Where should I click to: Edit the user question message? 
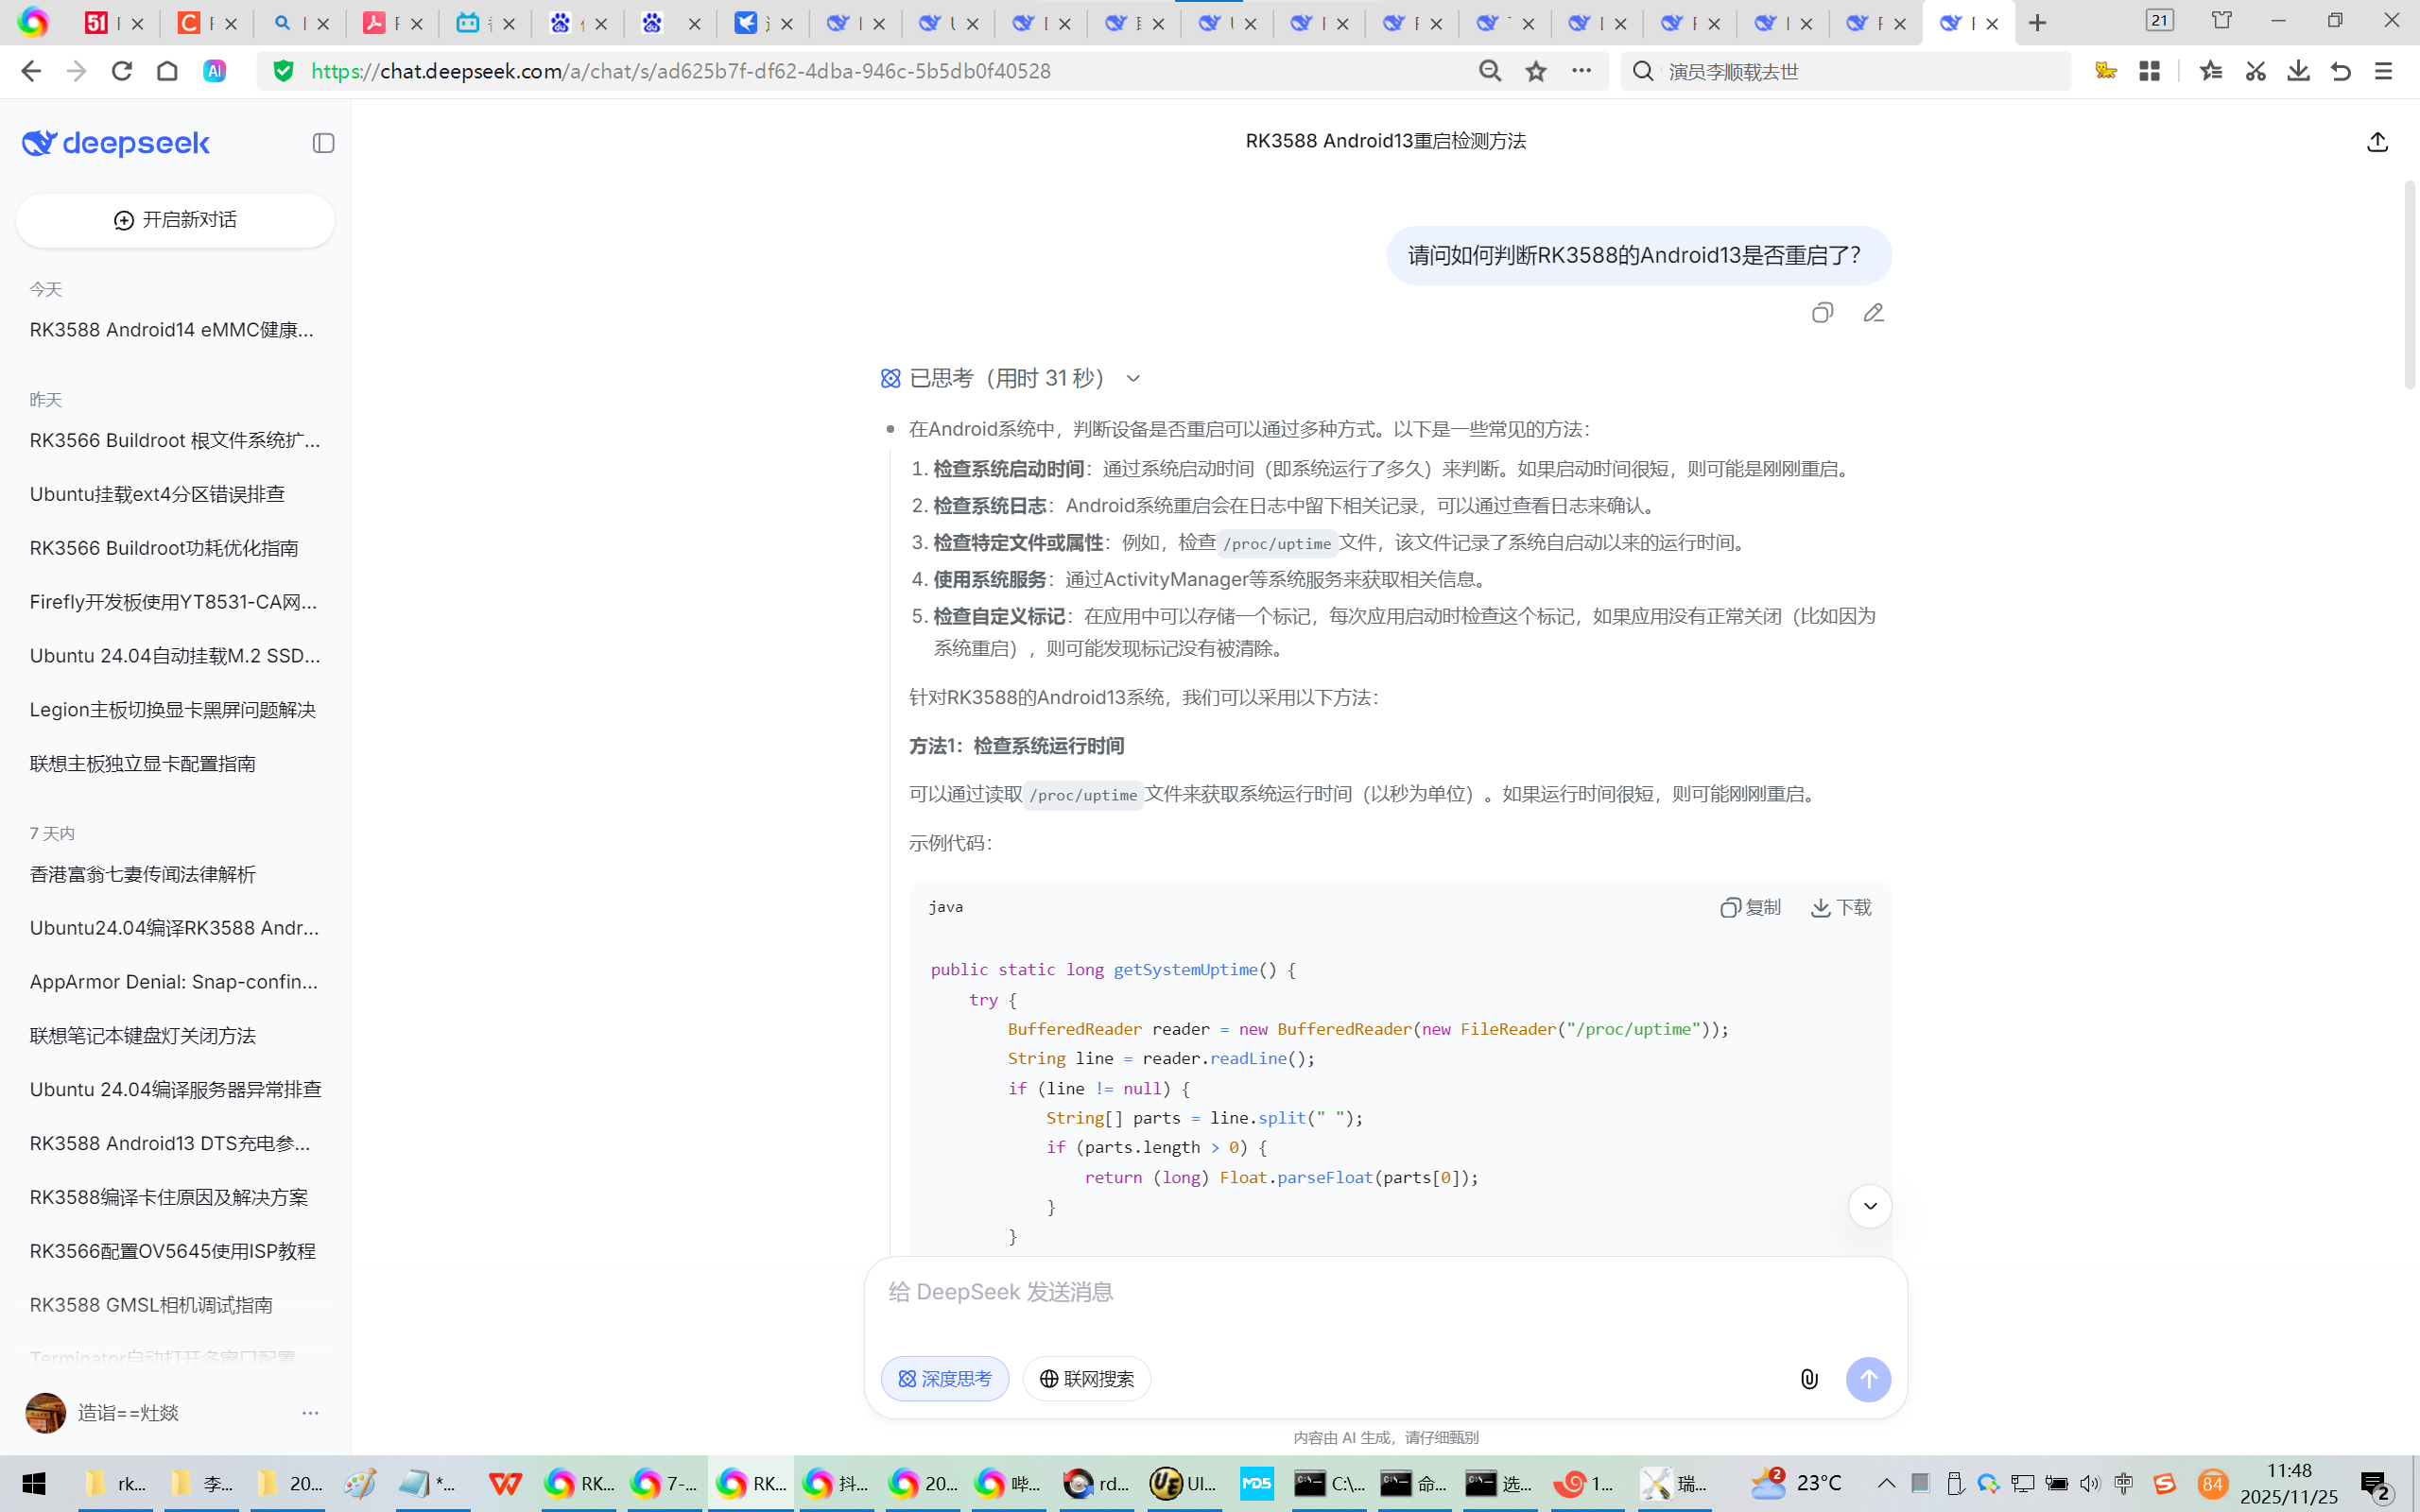click(1873, 313)
